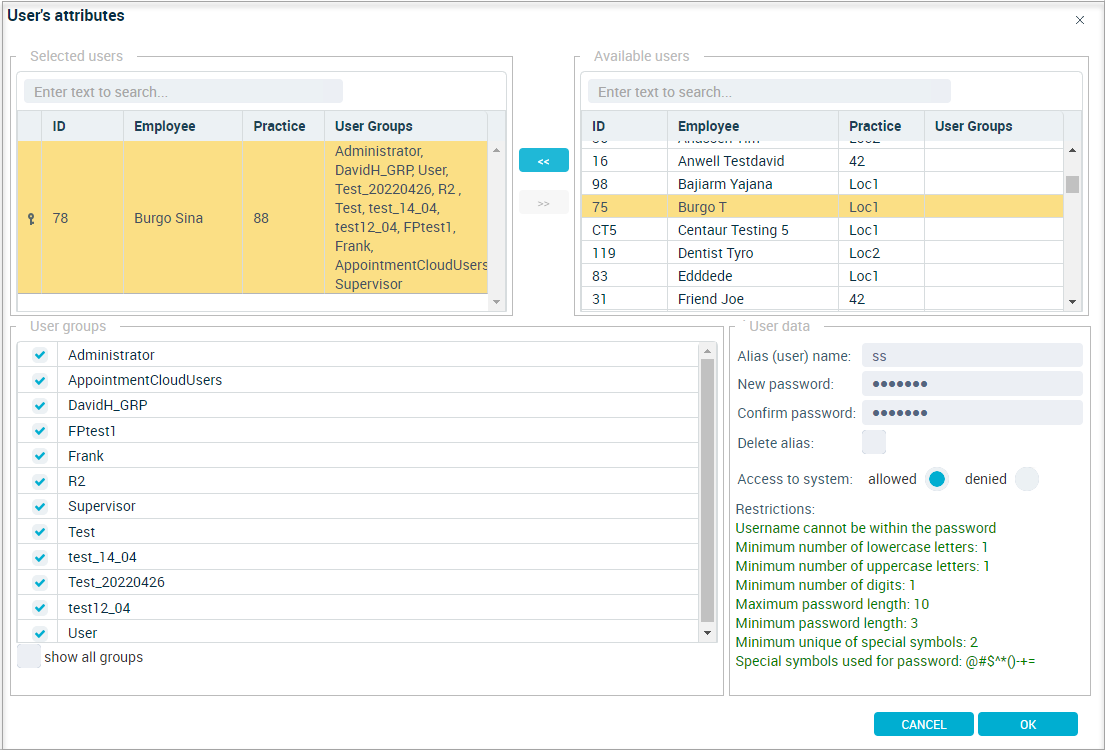Uncheck the User group checkbox
The height and width of the screenshot is (750, 1105).
[x=40, y=633]
